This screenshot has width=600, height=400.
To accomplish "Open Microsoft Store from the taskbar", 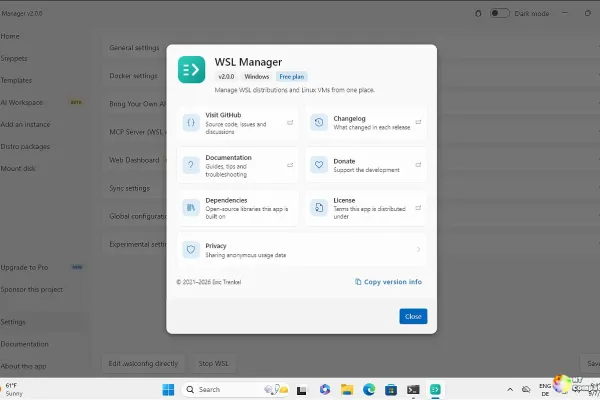I will (x=391, y=390).
